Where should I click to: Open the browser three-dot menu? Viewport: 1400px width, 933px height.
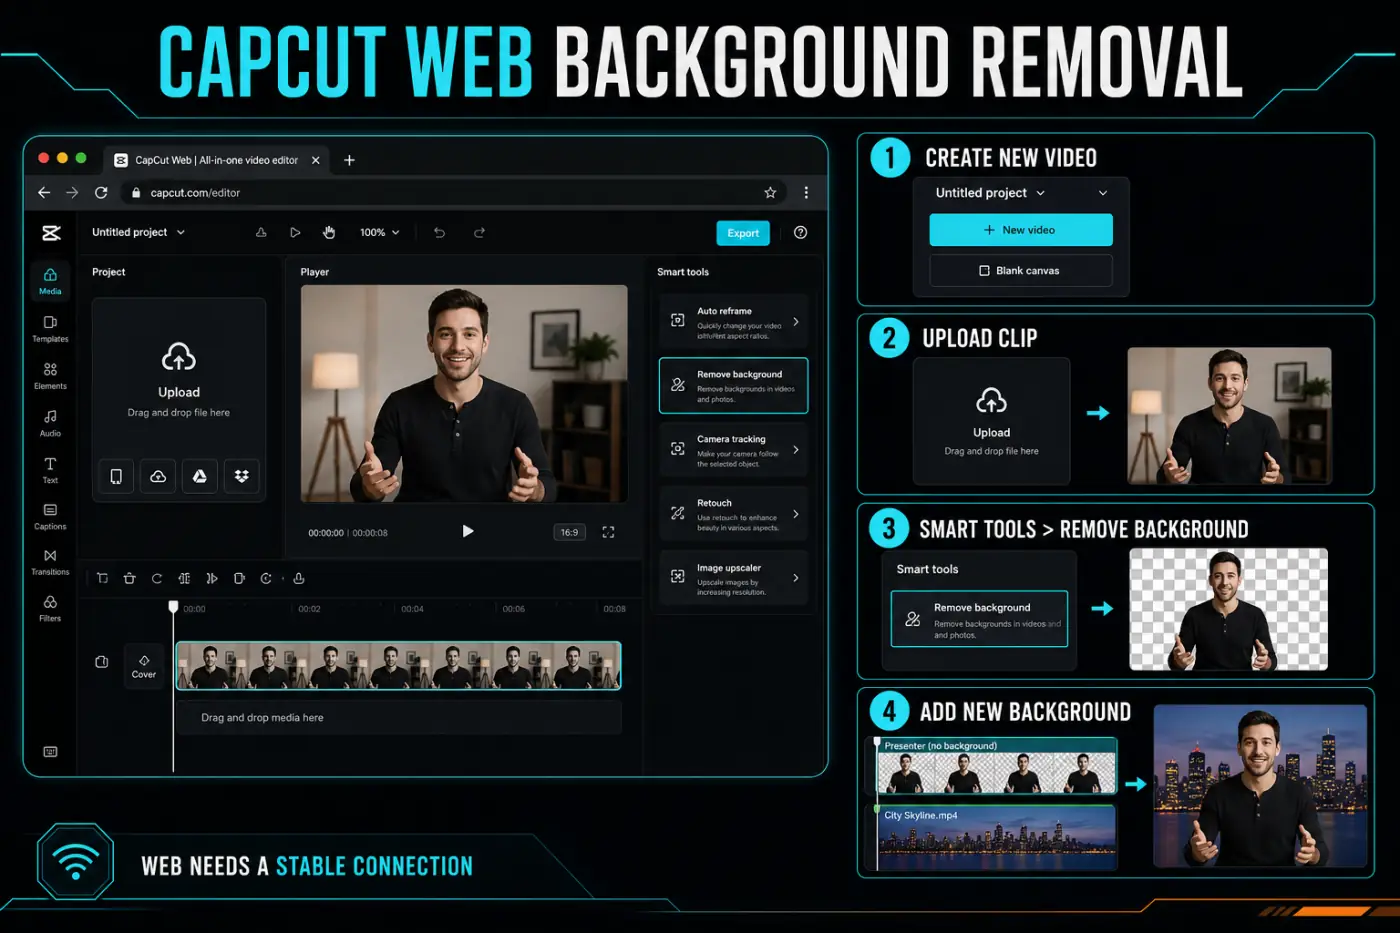pos(806,192)
